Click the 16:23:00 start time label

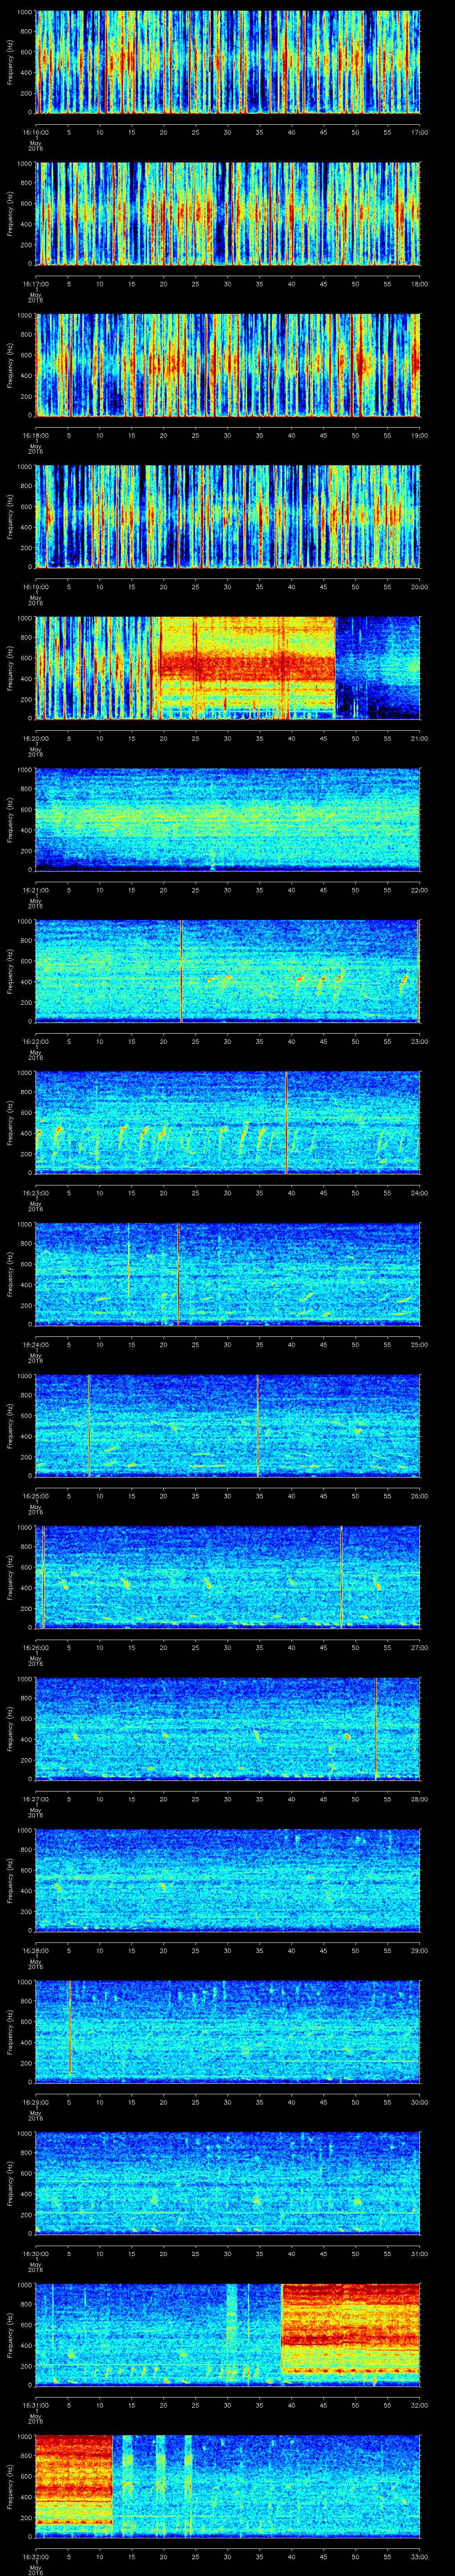click(x=35, y=1193)
